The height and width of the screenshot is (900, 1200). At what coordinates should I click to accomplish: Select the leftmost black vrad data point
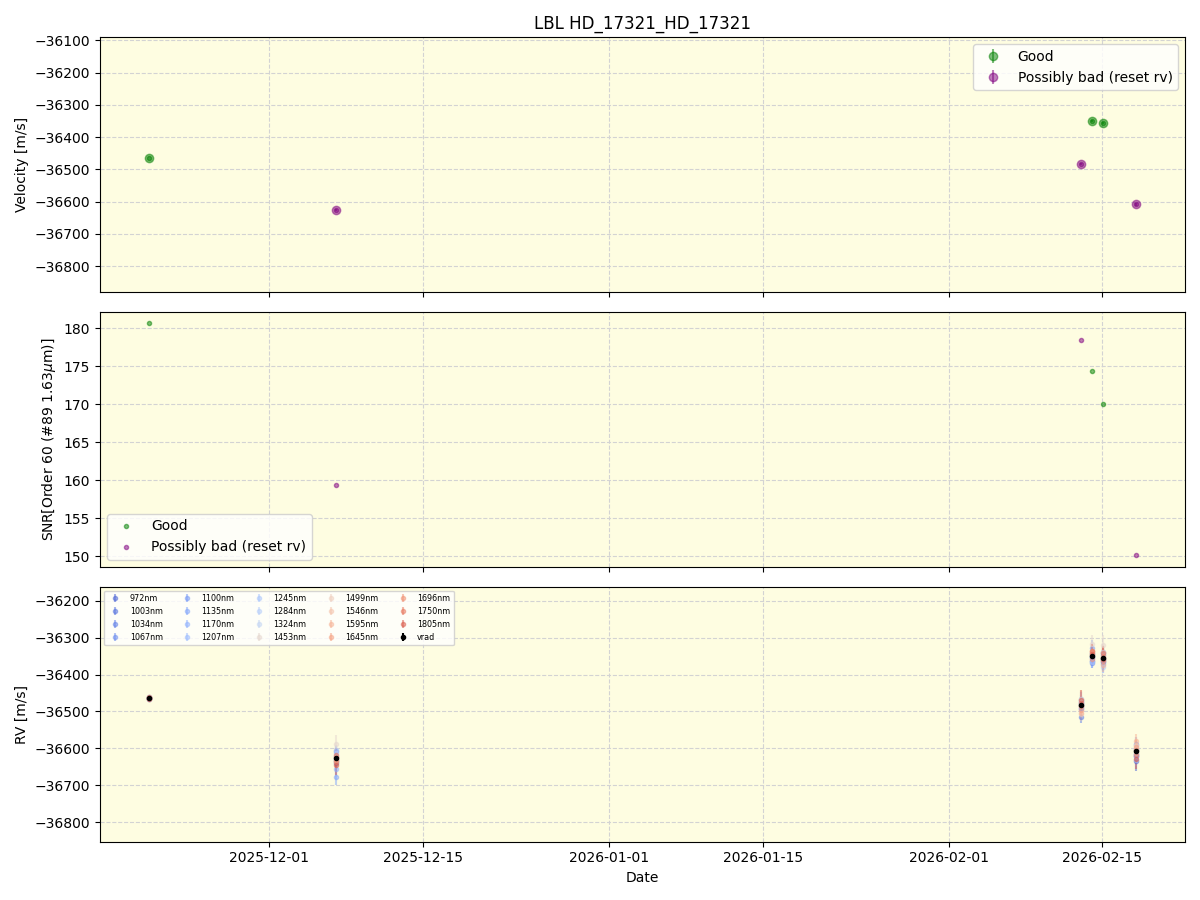coord(148,699)
